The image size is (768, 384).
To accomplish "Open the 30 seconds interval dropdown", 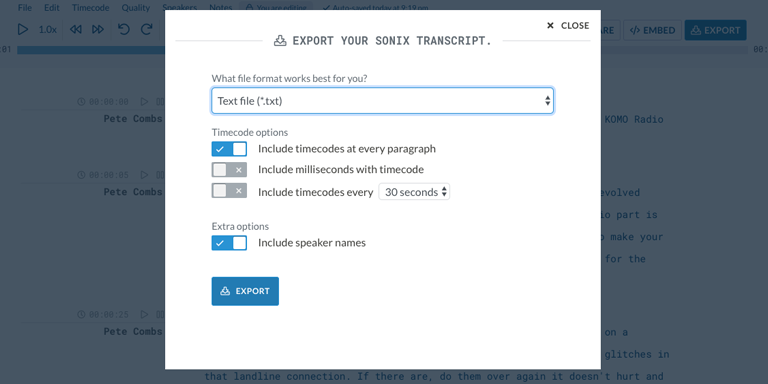I will pyautogui.click(x=414, y=192).
